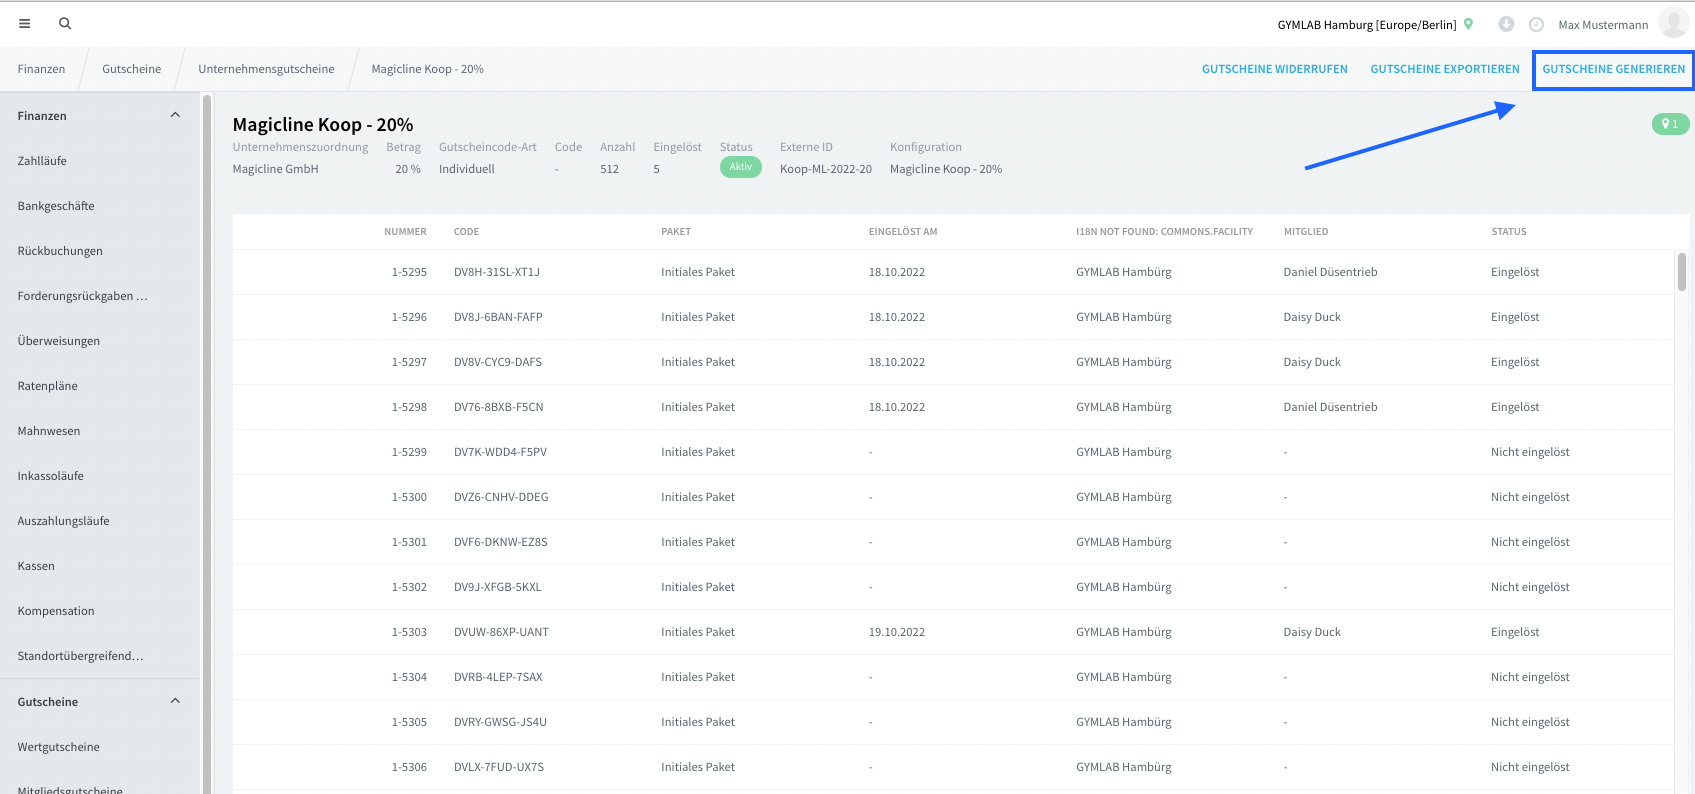
Task: Select code DV8J-6BAN-FAFP
Action: tap(498, 317)
